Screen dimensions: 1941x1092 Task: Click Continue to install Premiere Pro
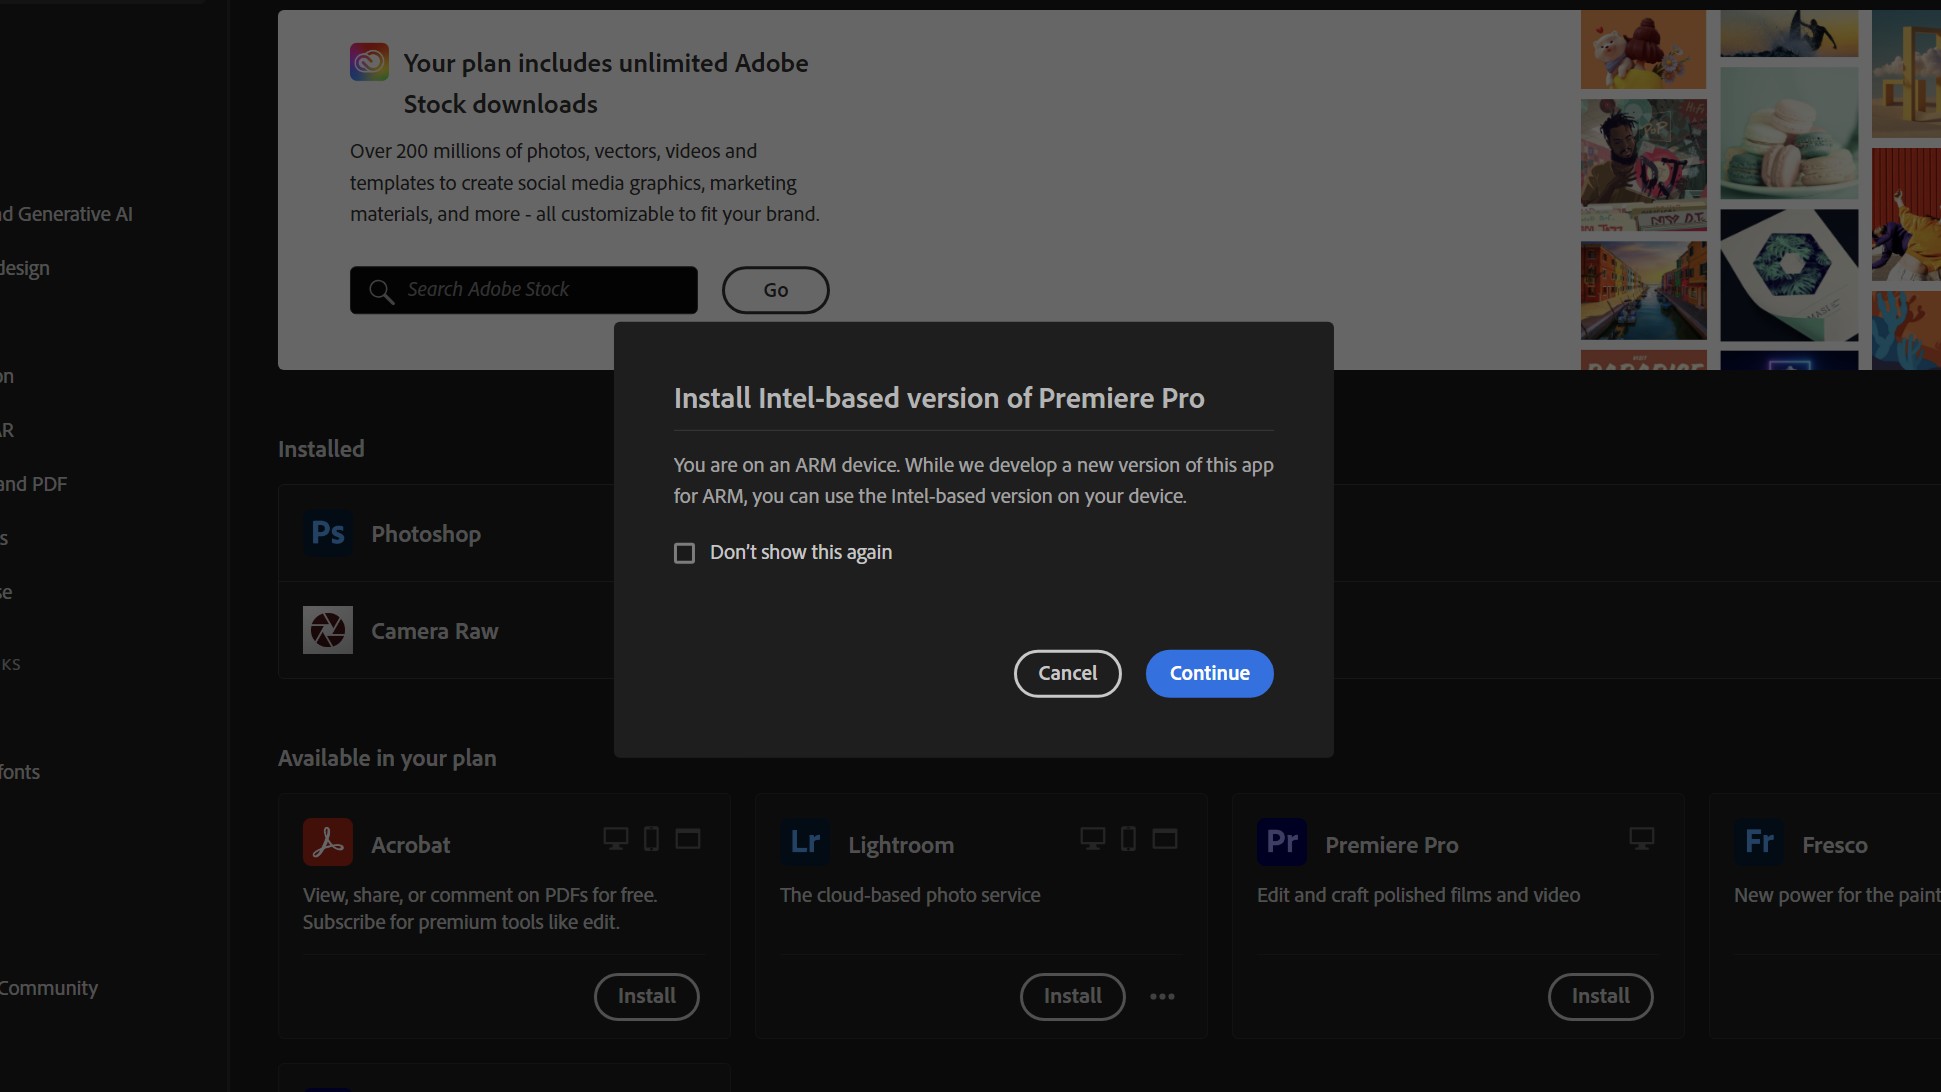coord(1208,672)
